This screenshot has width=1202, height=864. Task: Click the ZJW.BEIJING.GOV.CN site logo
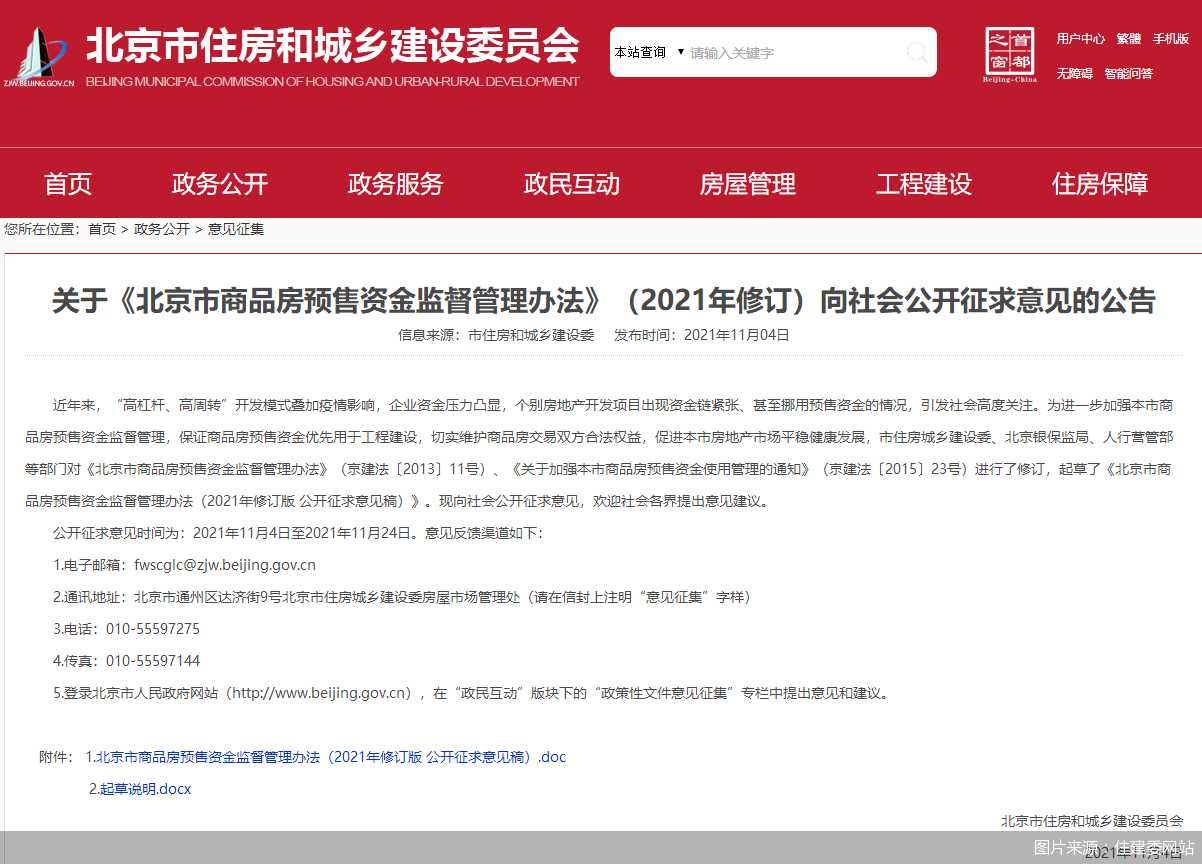coord(38,57)
